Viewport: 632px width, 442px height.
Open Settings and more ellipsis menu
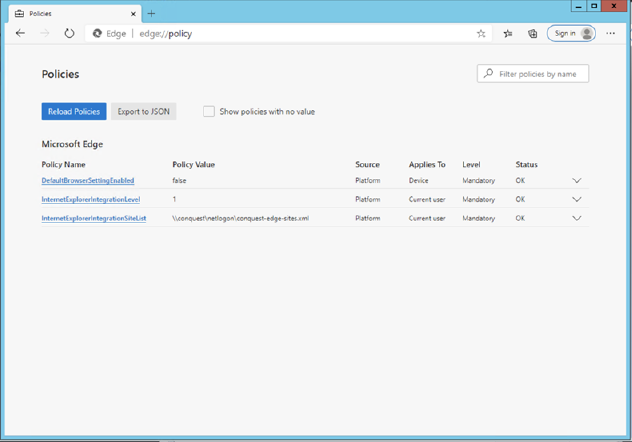pos(611,33)
